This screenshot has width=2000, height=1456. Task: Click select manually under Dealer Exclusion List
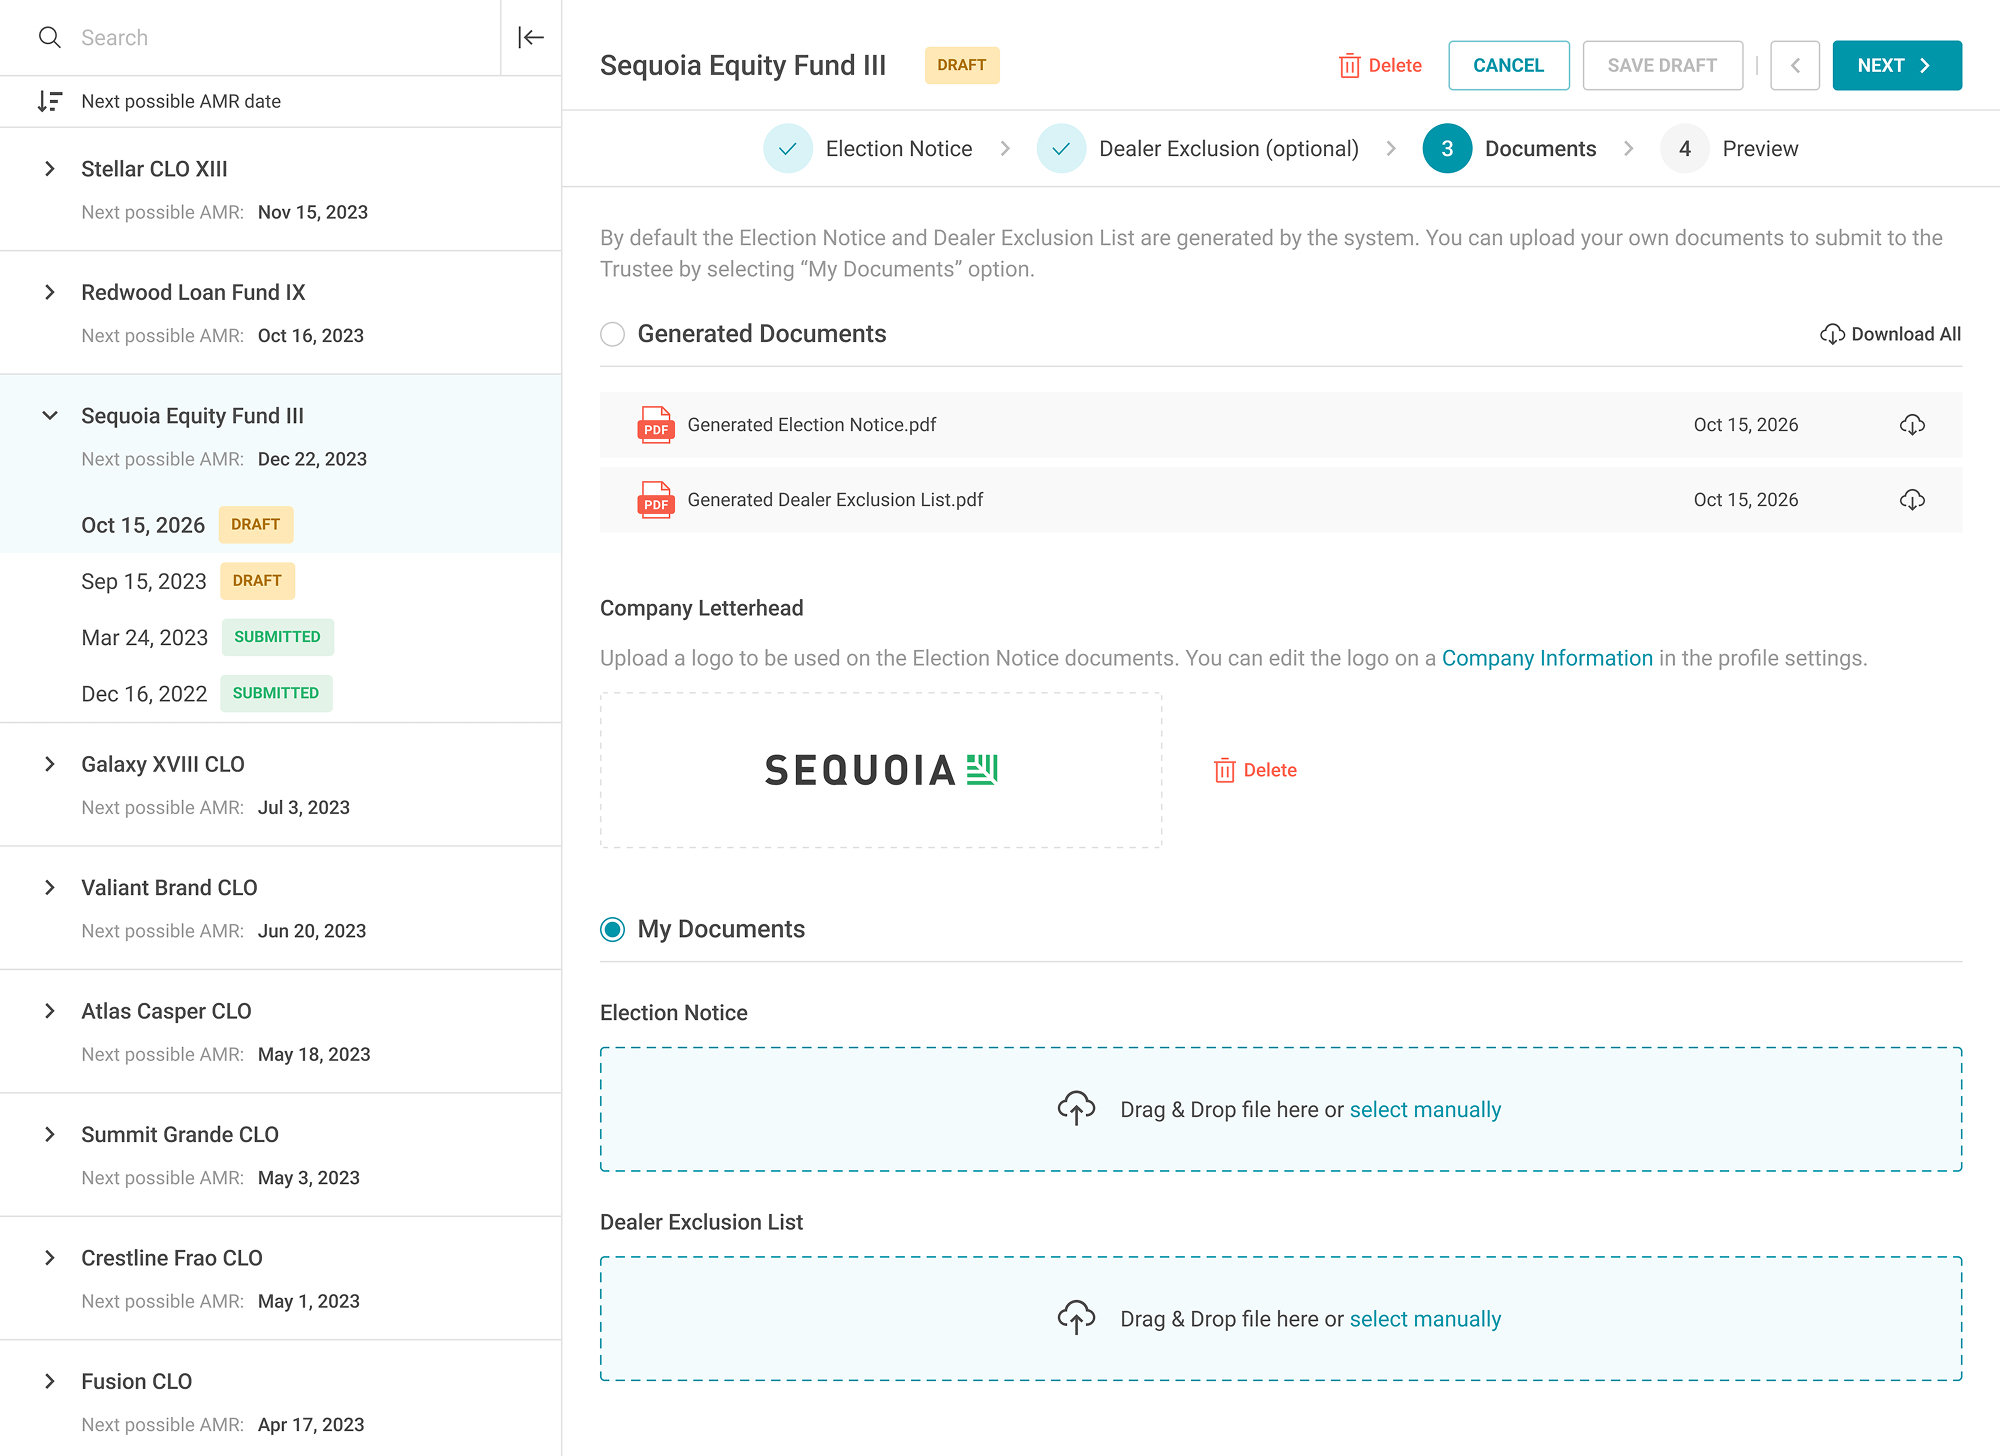[1425, 1319]
